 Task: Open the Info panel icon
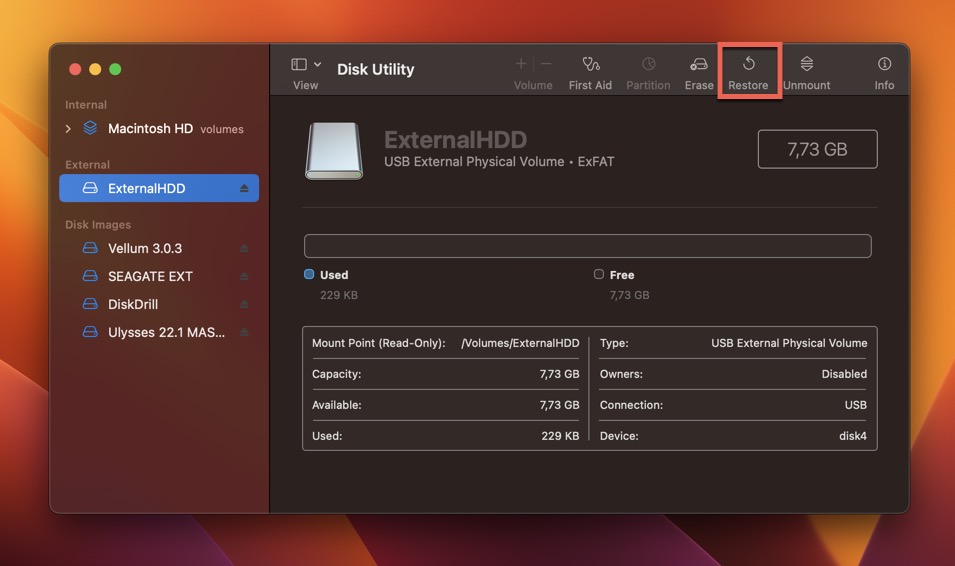(x=884, y=64)
